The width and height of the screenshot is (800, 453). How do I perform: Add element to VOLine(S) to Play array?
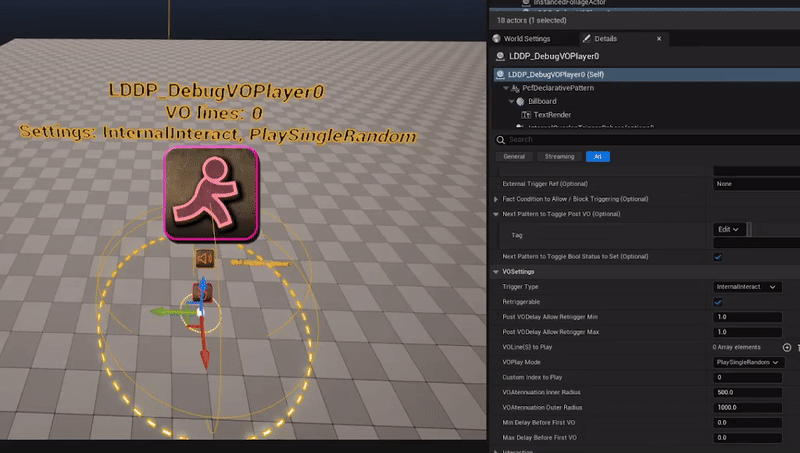pyautogui.click(x=787, y=347)
